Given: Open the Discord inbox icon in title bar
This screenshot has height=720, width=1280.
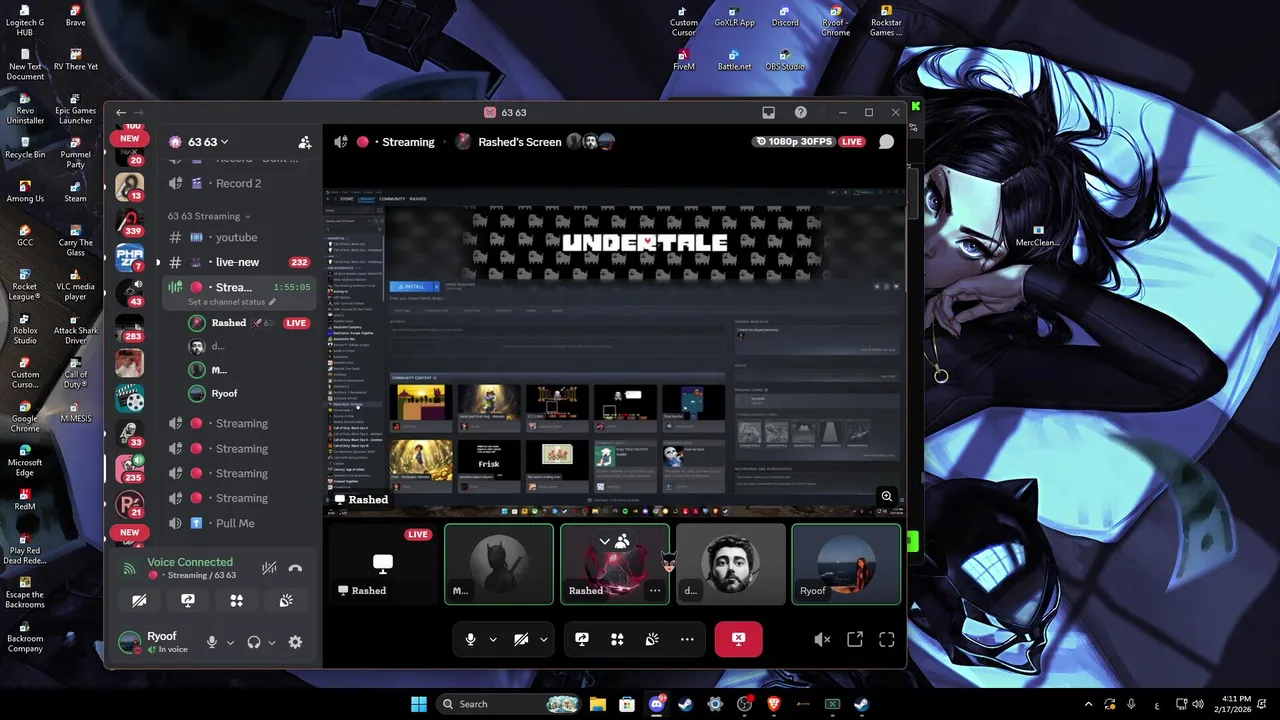Looking at the screenshot, I should pos(768,113).
